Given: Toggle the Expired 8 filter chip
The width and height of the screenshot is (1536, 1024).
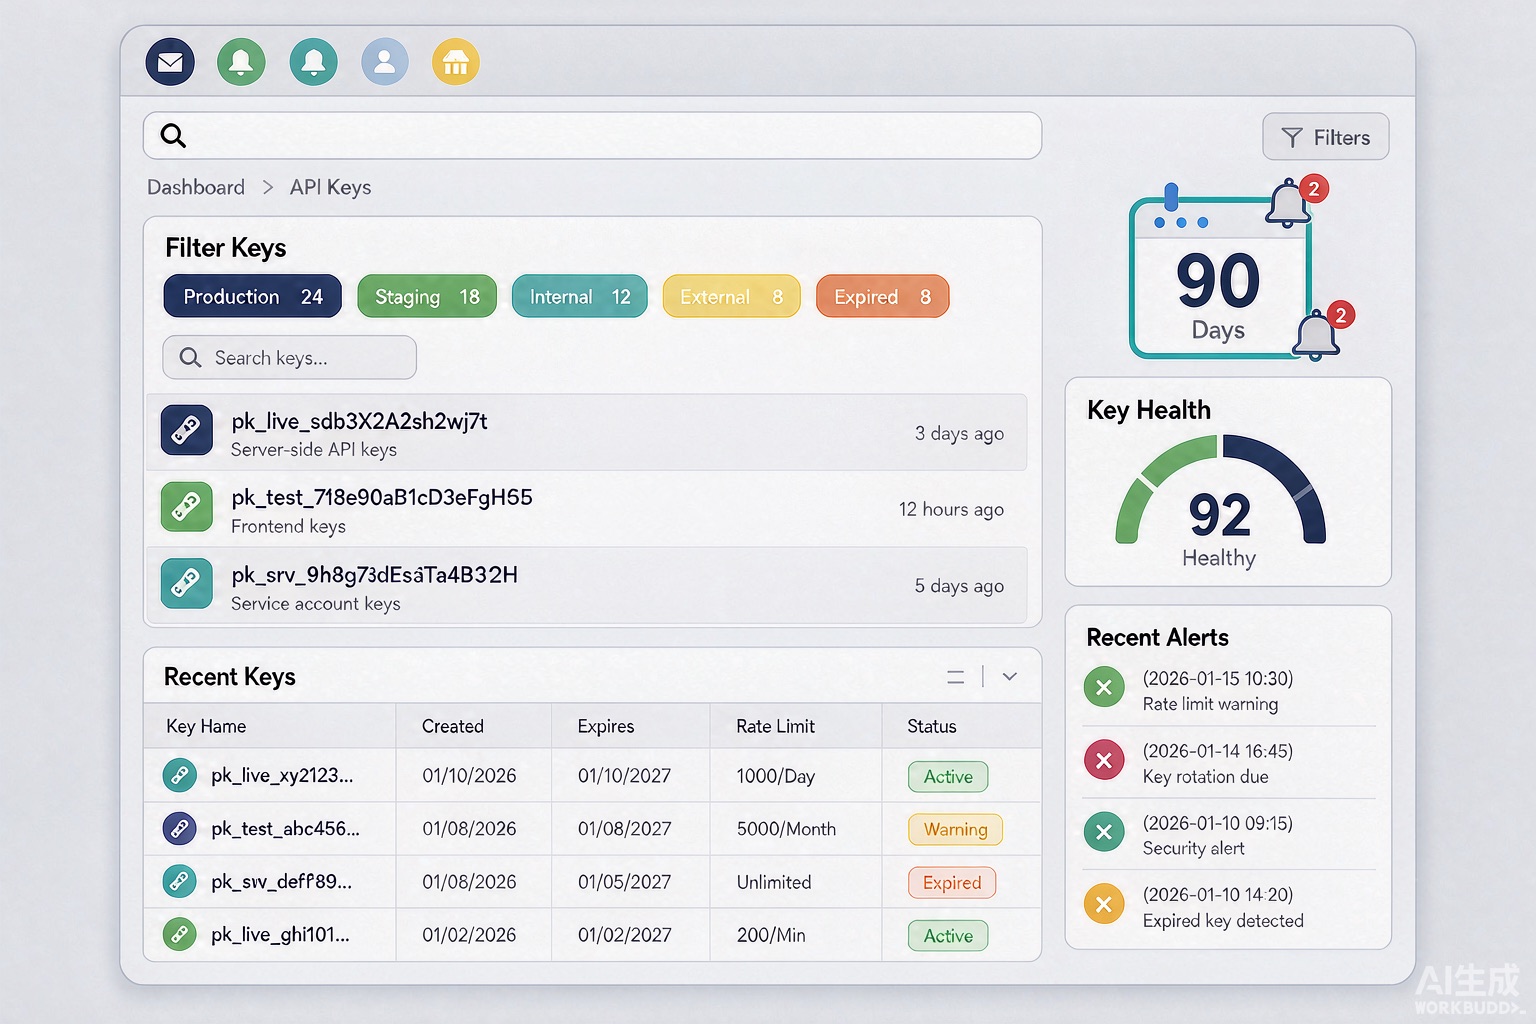Looking at the screenshot, I should point(883,297).
